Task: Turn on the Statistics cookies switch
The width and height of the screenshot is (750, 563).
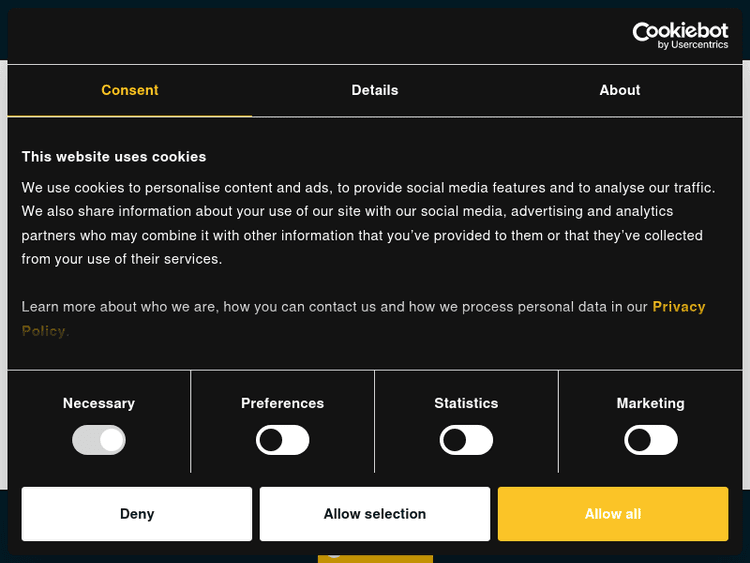Action: 467,440
